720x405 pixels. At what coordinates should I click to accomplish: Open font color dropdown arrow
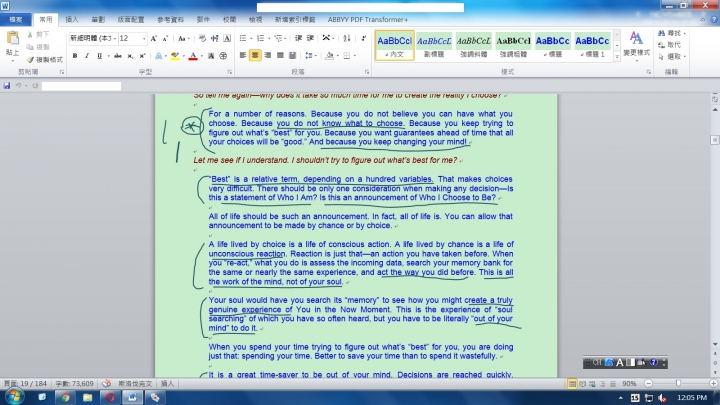click(x=201, y=56)
